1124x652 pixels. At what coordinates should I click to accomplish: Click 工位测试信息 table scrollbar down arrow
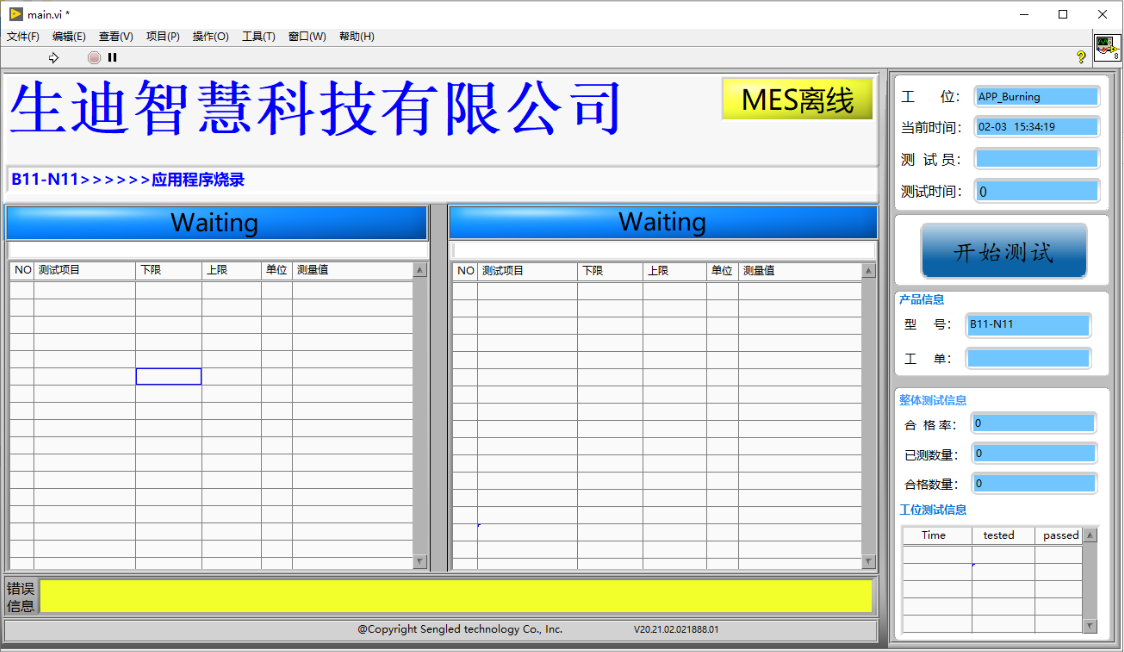pyautogui.click(x=1090, y=625)
